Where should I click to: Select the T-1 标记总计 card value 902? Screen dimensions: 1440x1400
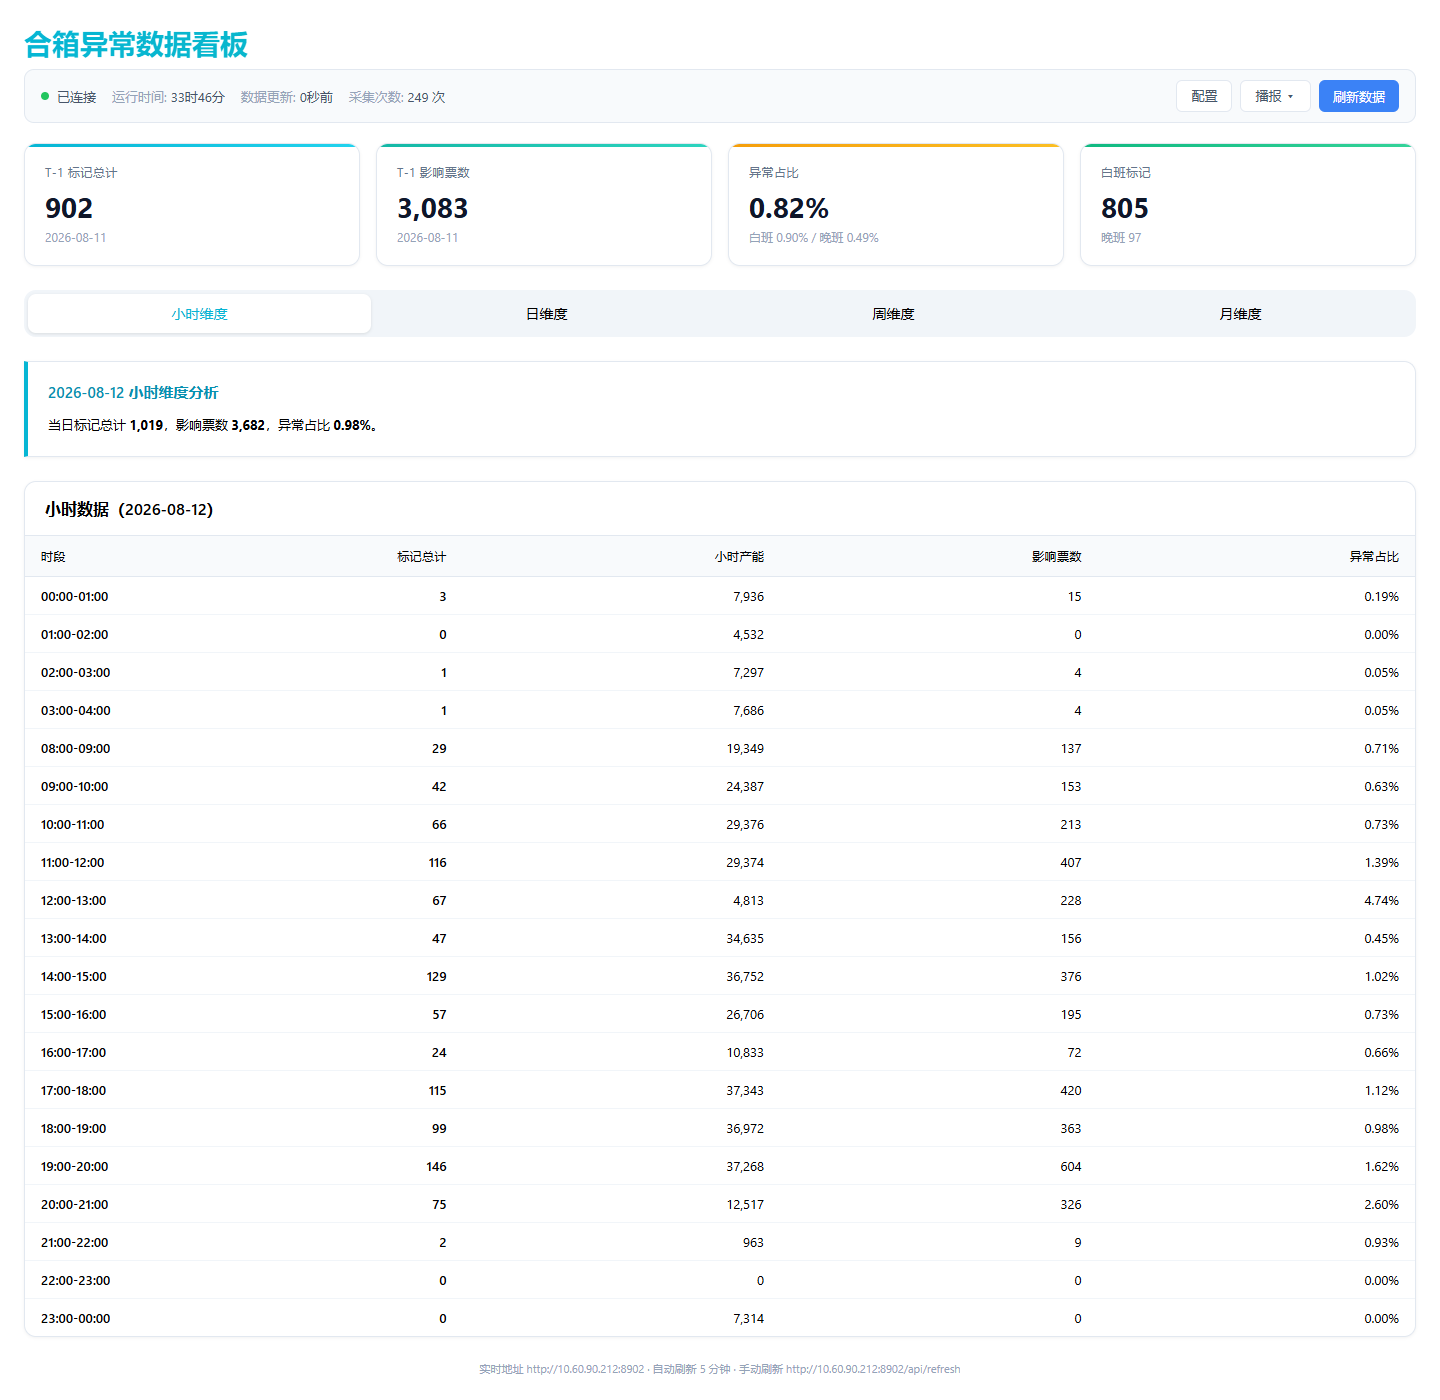coord(69,208)
